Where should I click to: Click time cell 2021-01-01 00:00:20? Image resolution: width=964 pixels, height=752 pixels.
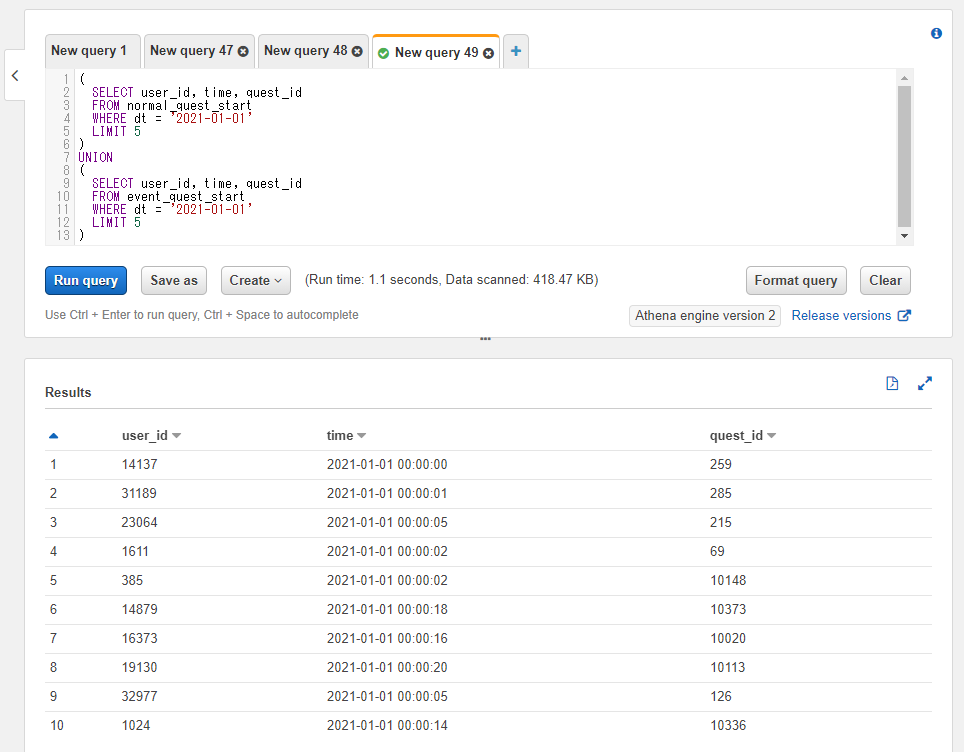[387, 667]
